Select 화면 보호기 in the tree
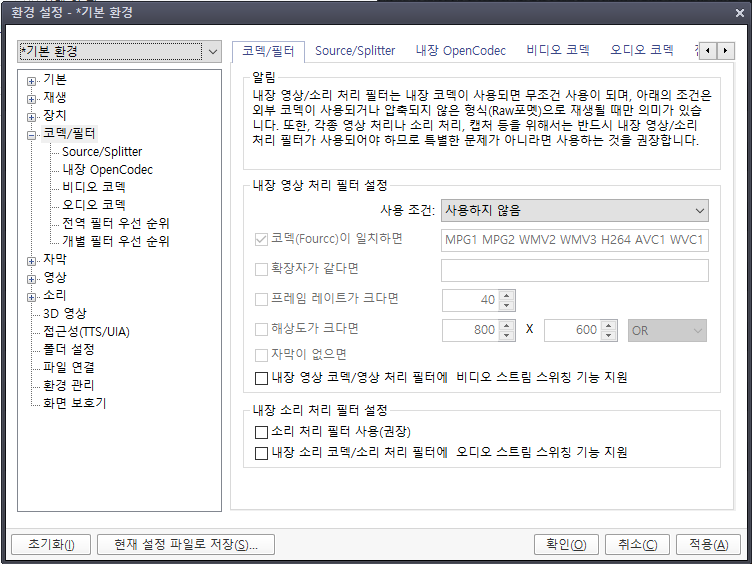 74,403
